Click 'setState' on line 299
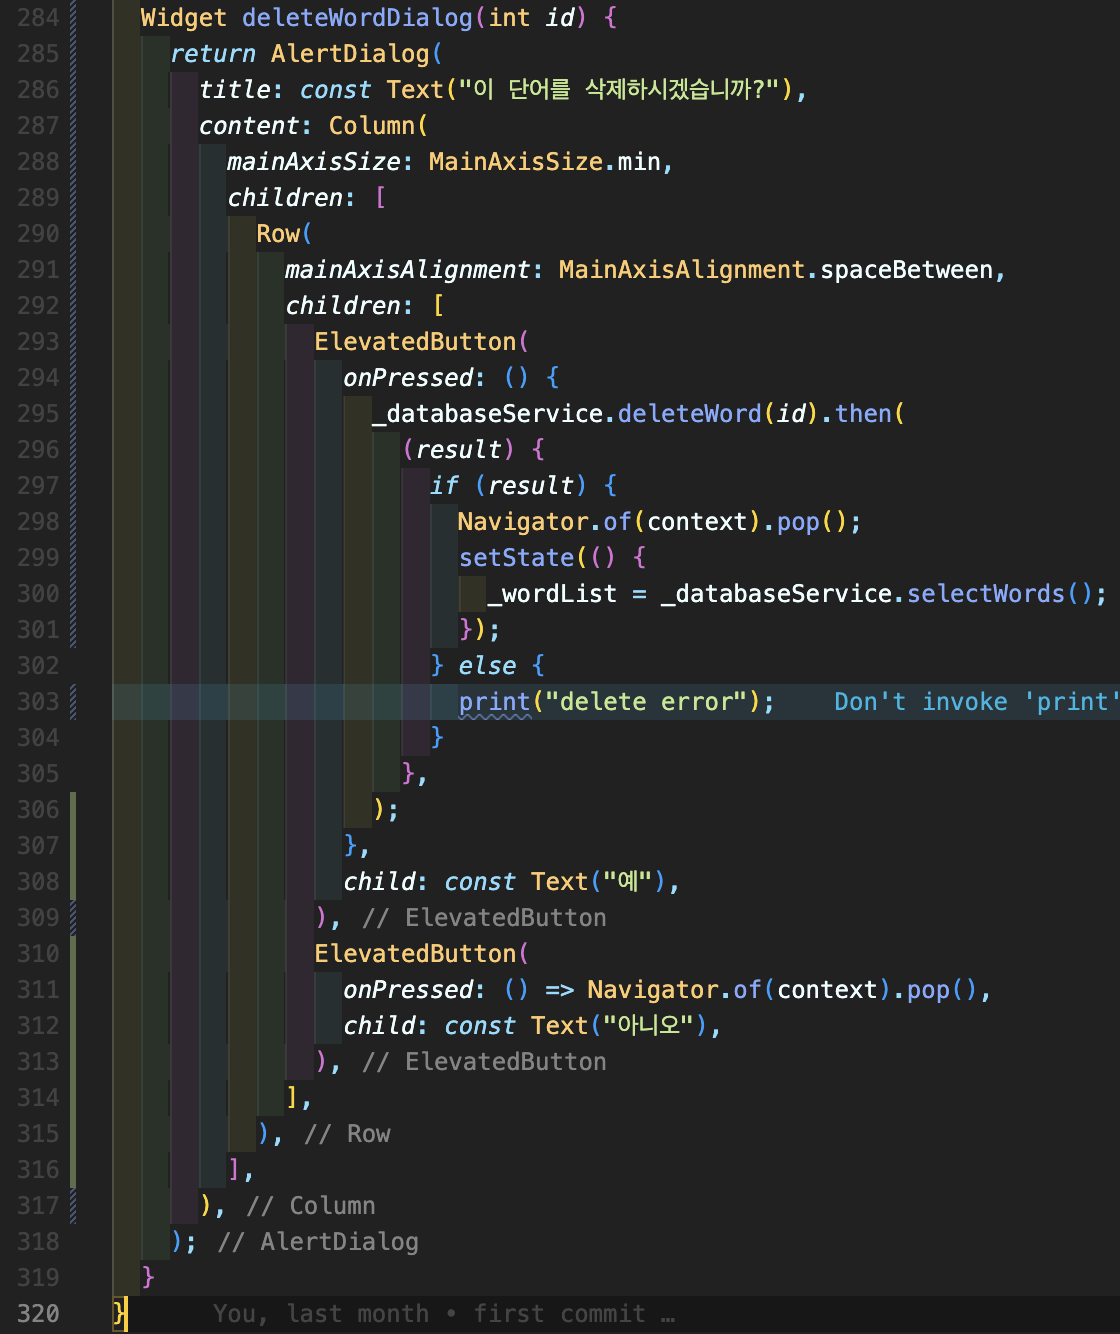 pos(517,558)
